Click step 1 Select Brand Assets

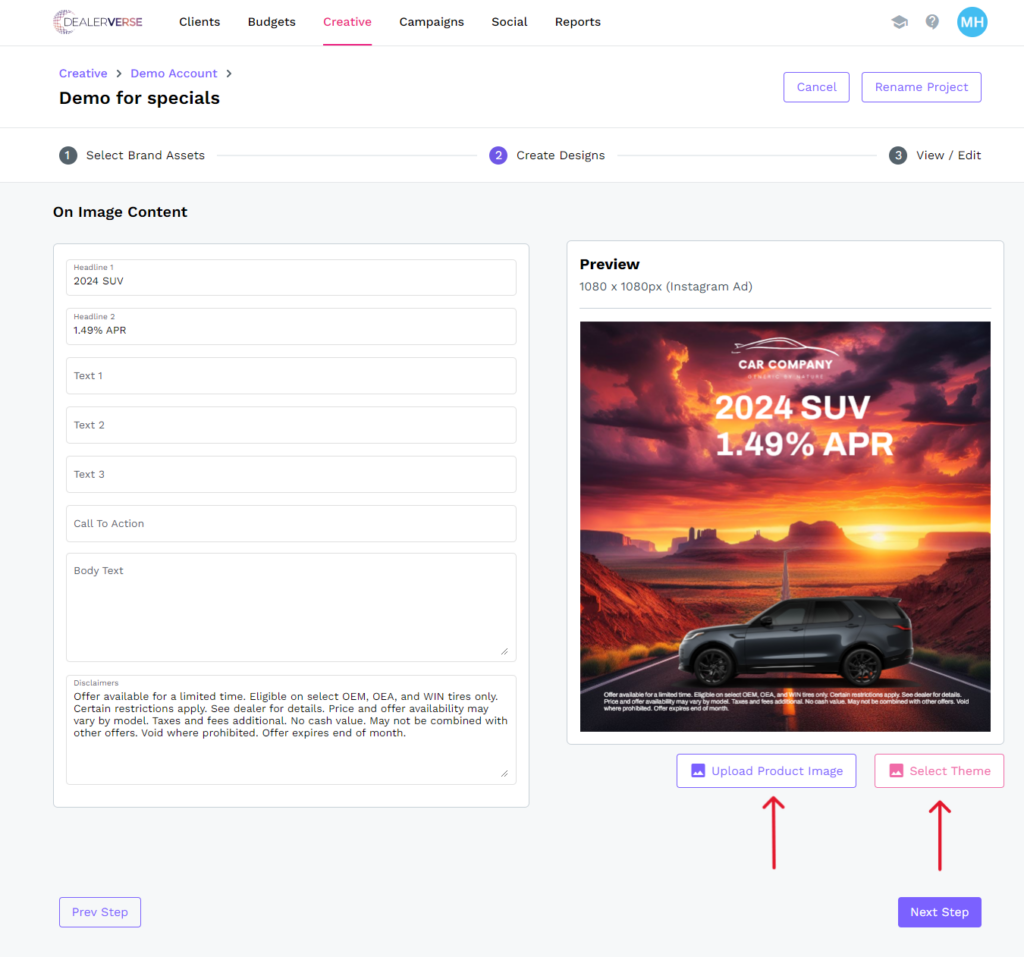click(x=133, y=155)
